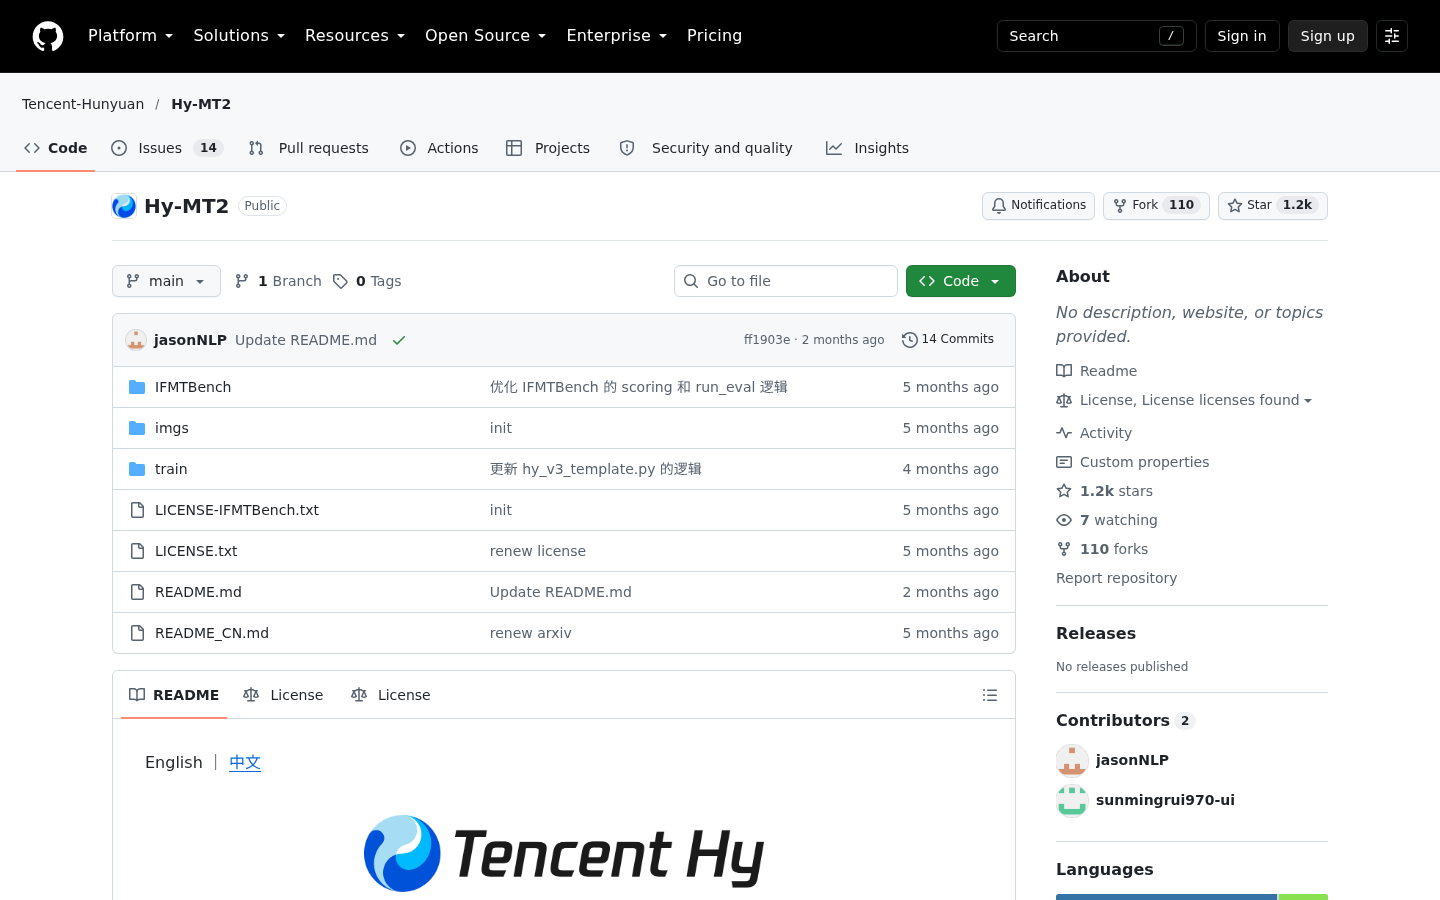This screenshot has width=1440, height=900.
Task: Click the Sign in button
Action: (1242, 36)
